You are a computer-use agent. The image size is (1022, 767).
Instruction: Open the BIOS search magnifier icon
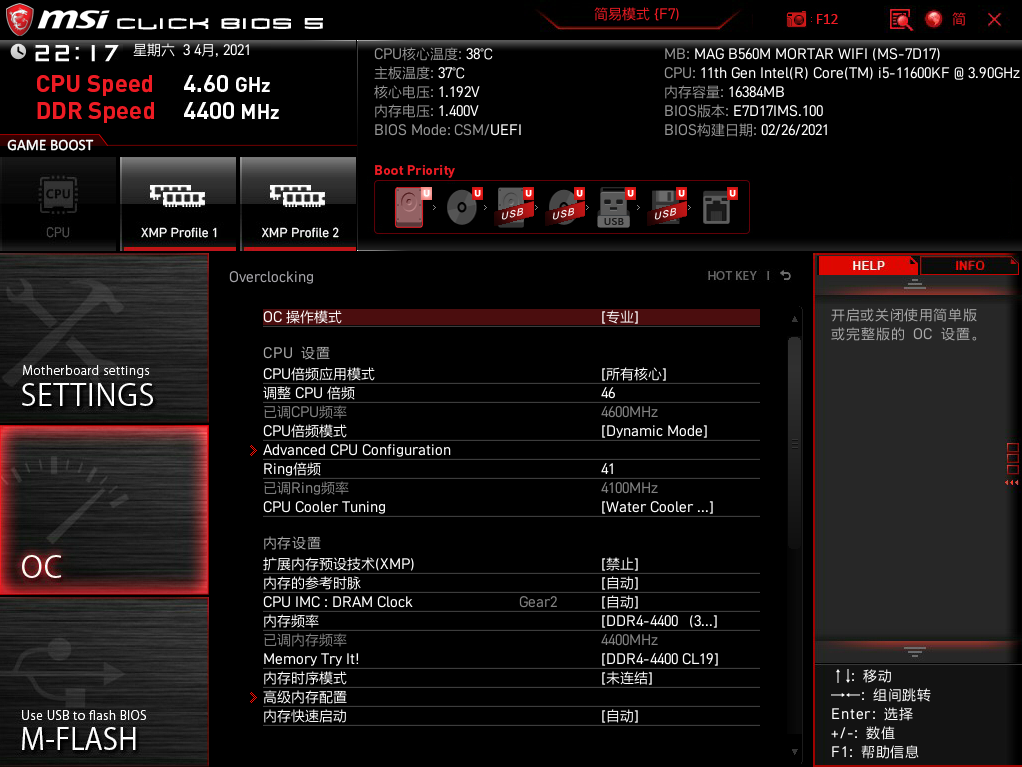(x=901, y=20)
